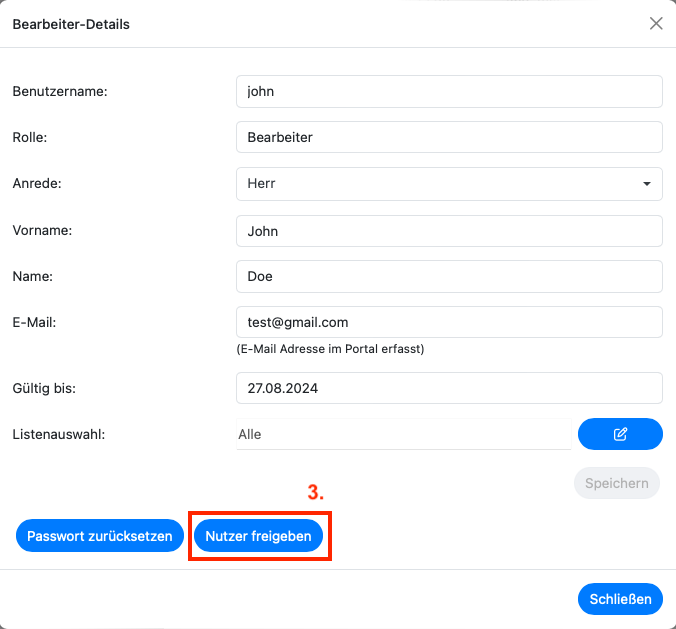The width and height of the screenshot is (676, 629).
Task: Click the Bearbeiter-Details dialog title
Action: point(71,24)
